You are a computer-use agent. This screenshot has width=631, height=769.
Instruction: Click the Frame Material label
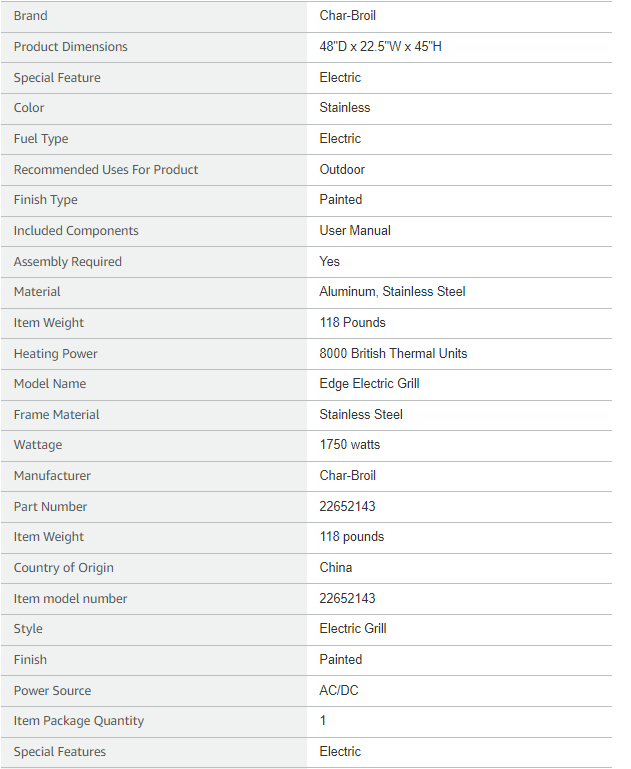tap(56, 415)
